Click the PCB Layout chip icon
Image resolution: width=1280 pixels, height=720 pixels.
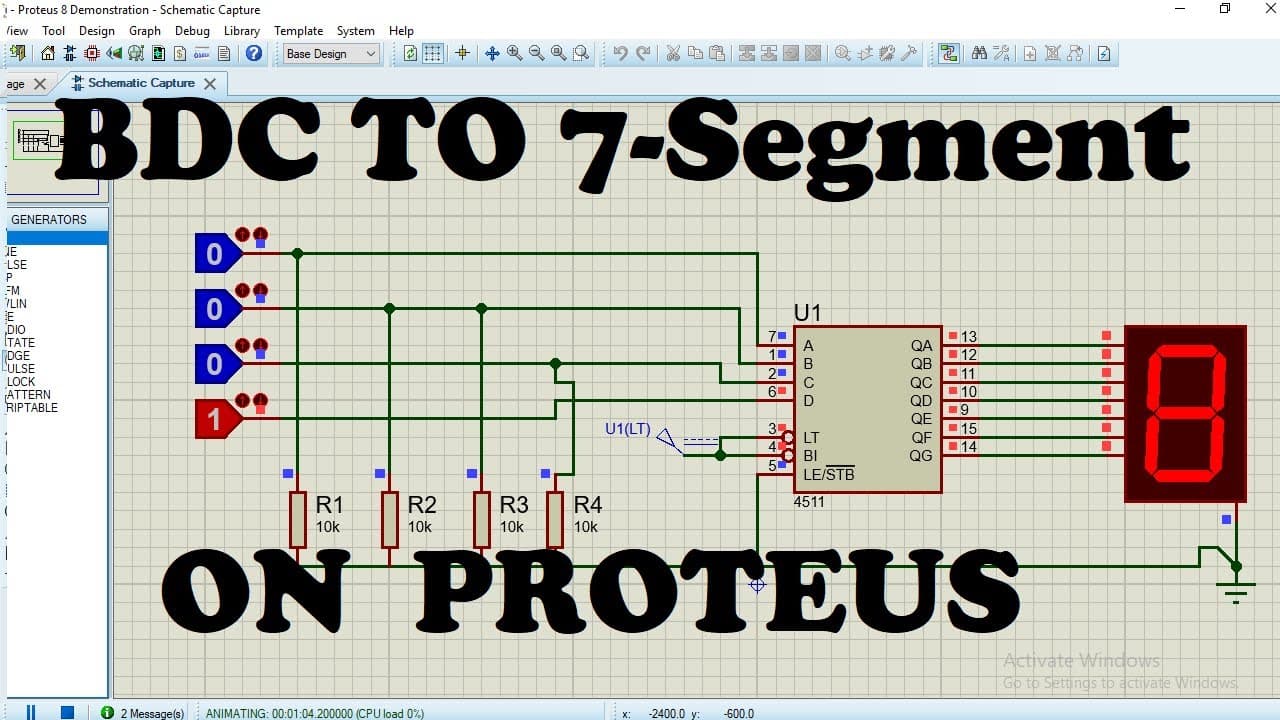(91, 53)
